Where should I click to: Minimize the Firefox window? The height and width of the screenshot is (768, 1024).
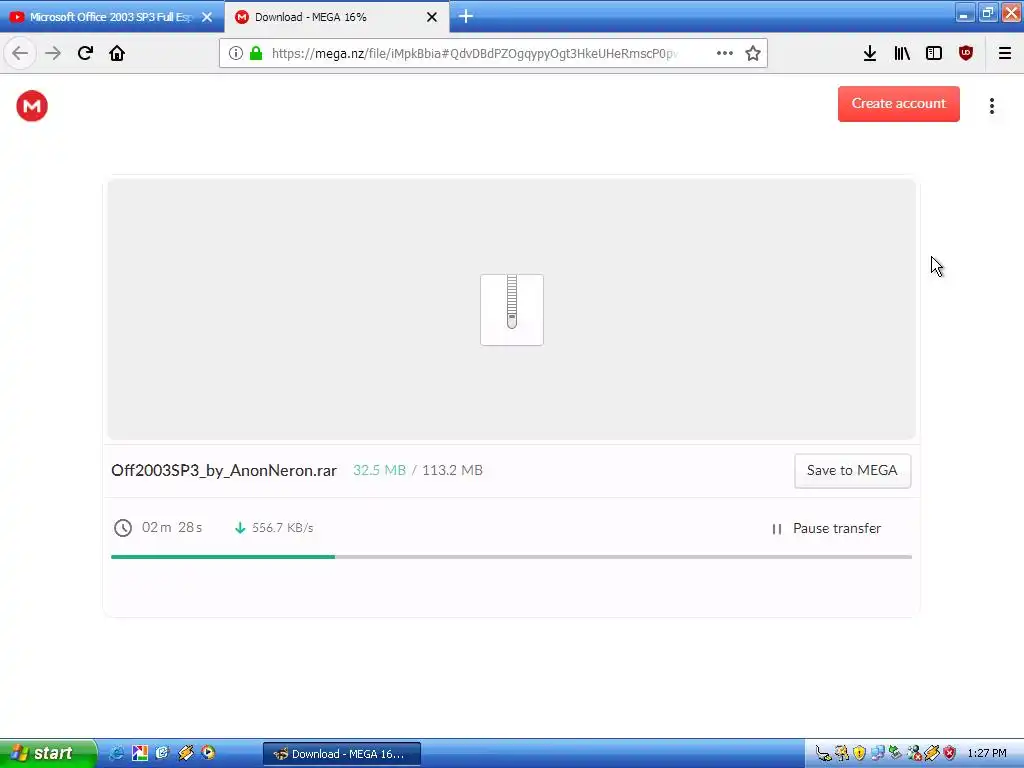(x=965, y=13)
